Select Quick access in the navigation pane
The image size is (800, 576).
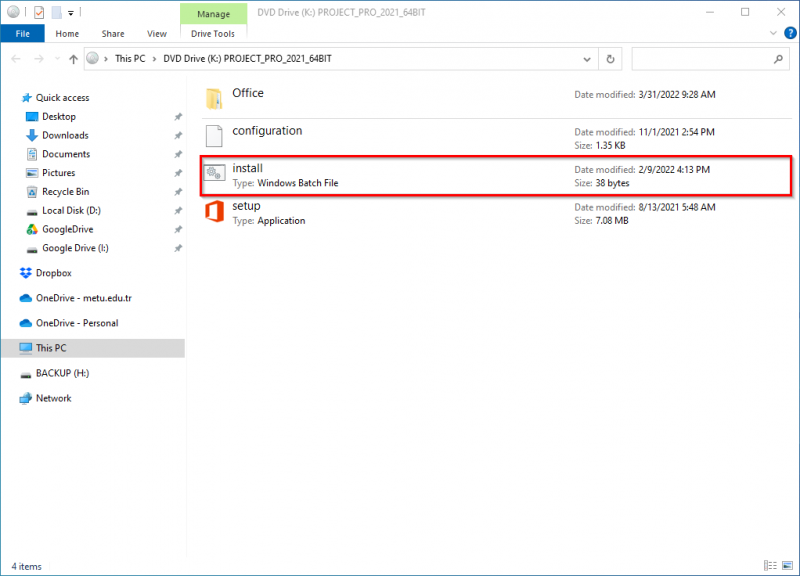62,97
